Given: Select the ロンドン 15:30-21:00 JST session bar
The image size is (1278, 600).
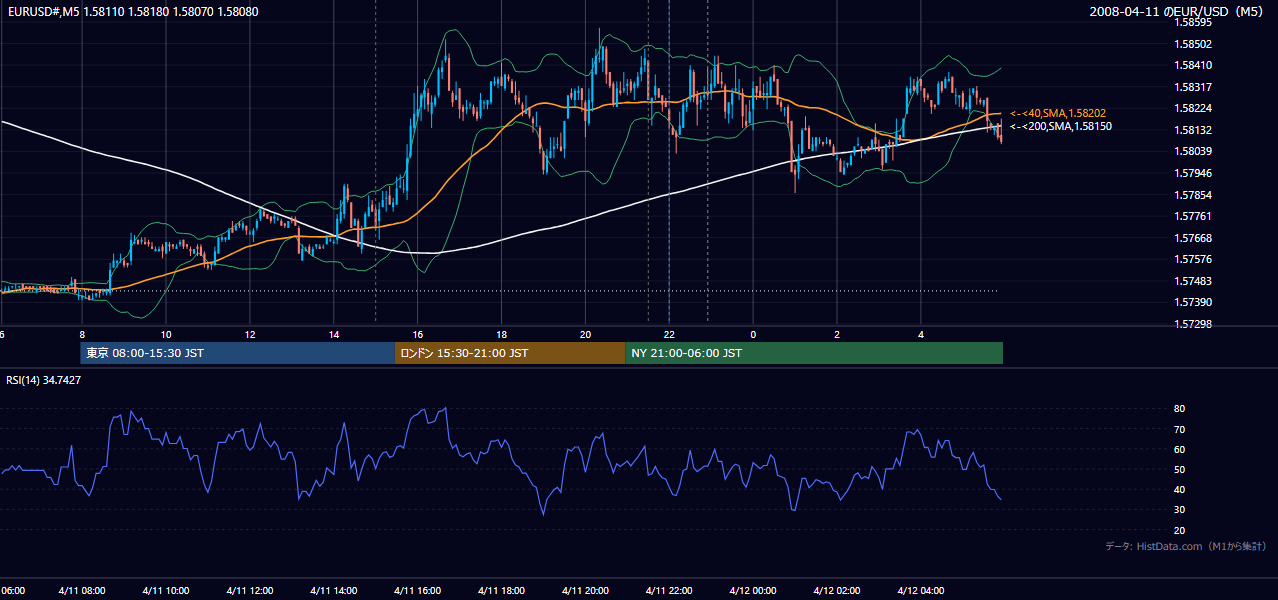Looking at the screenshot, I should tap(510, 353).
